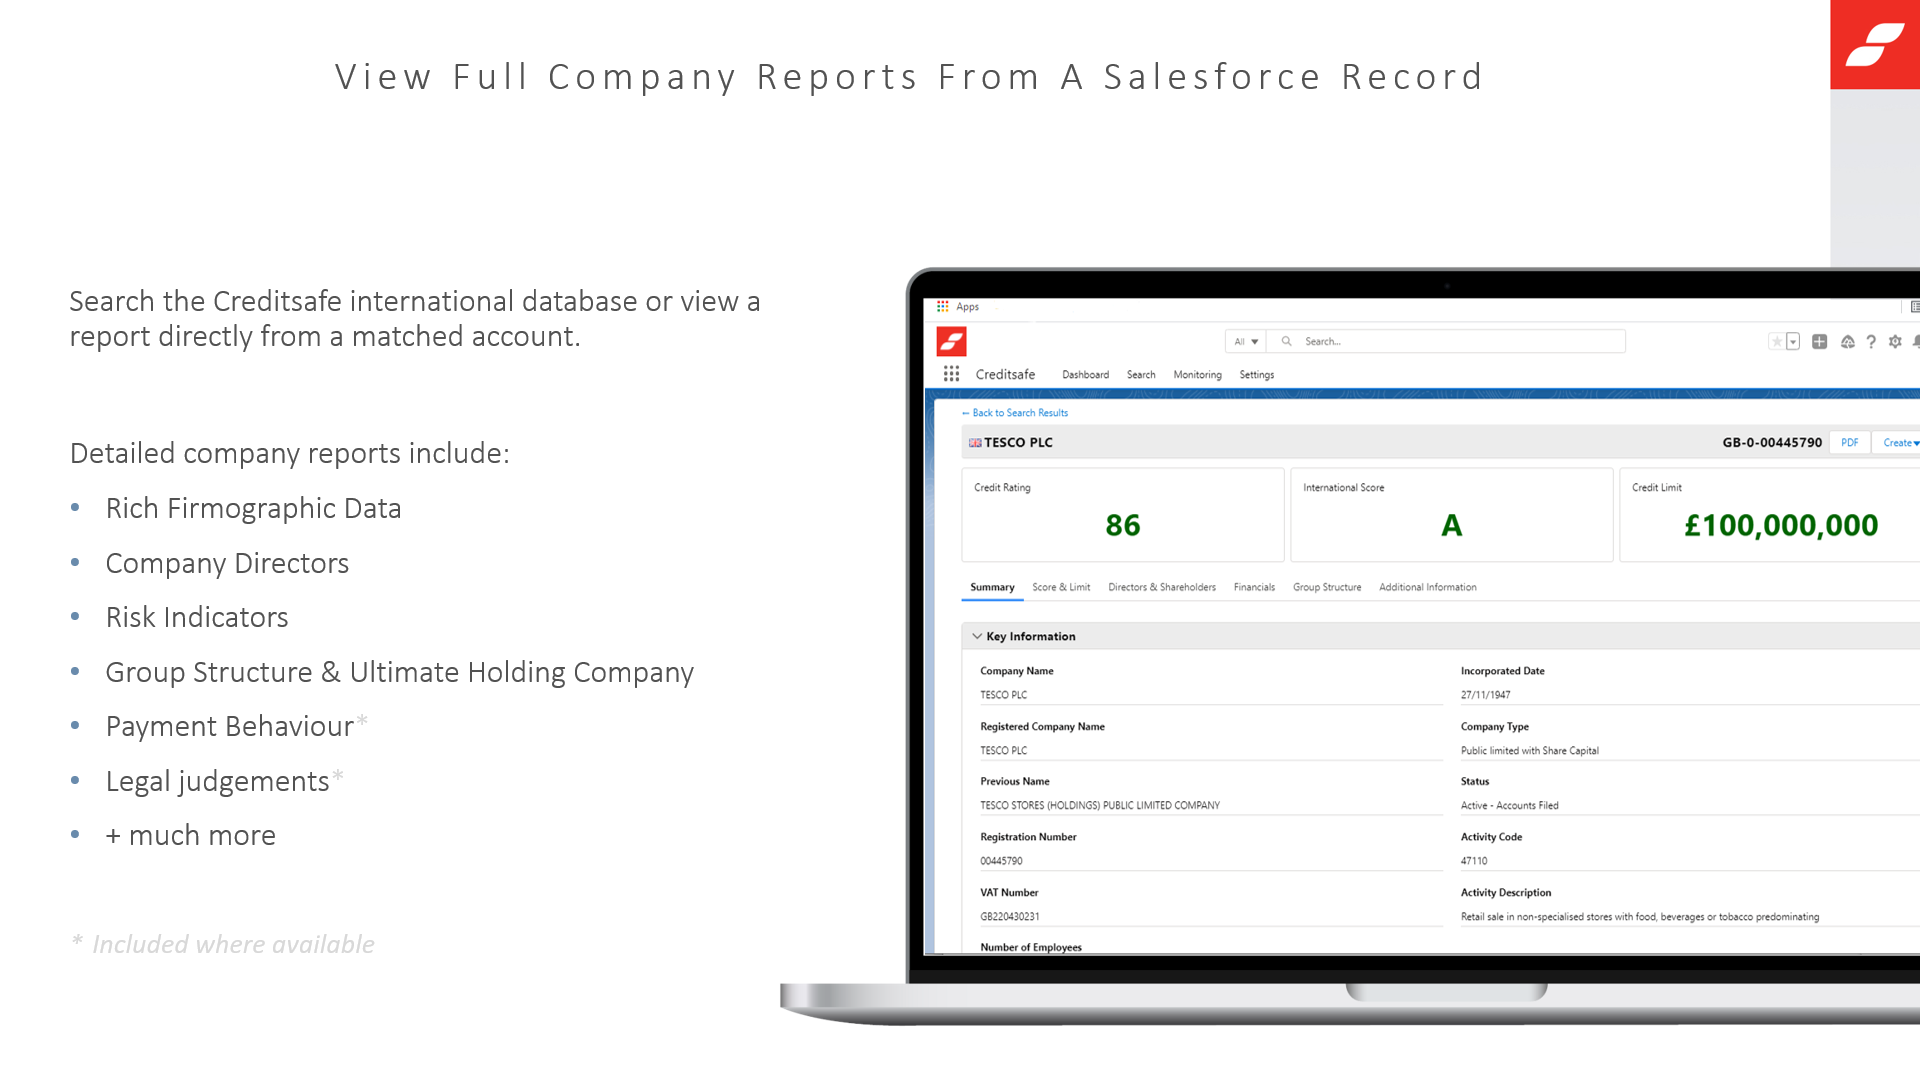
Task: Click Back to Search Results link
Action: pyautogui.click(x=1019, y=413)
